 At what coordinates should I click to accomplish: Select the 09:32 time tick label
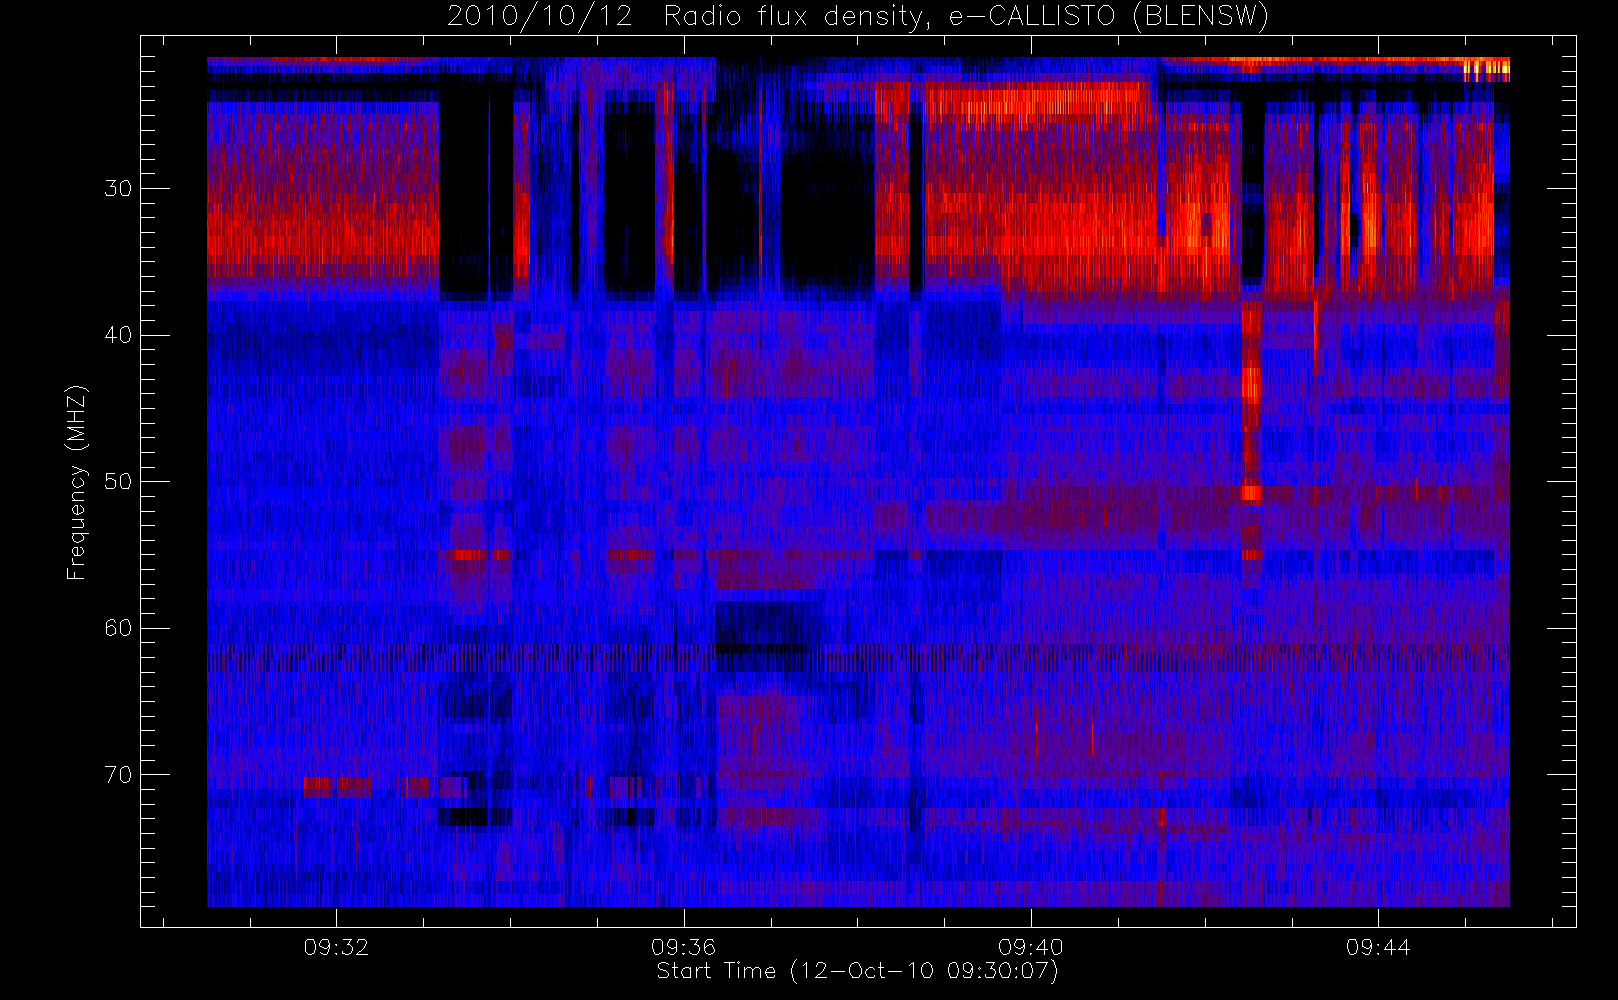(x=336, y=947)
